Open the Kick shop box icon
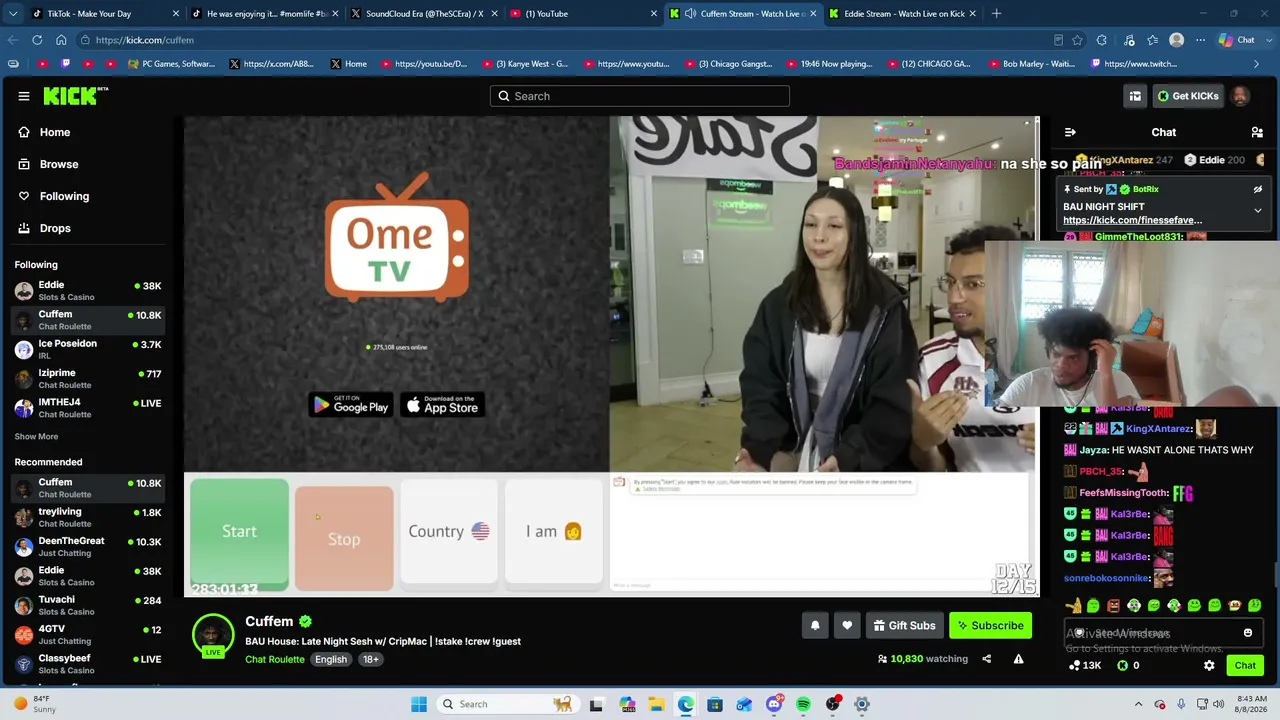The height and width of the screenshot is (720, 1280). click(x=1135, y=96)
